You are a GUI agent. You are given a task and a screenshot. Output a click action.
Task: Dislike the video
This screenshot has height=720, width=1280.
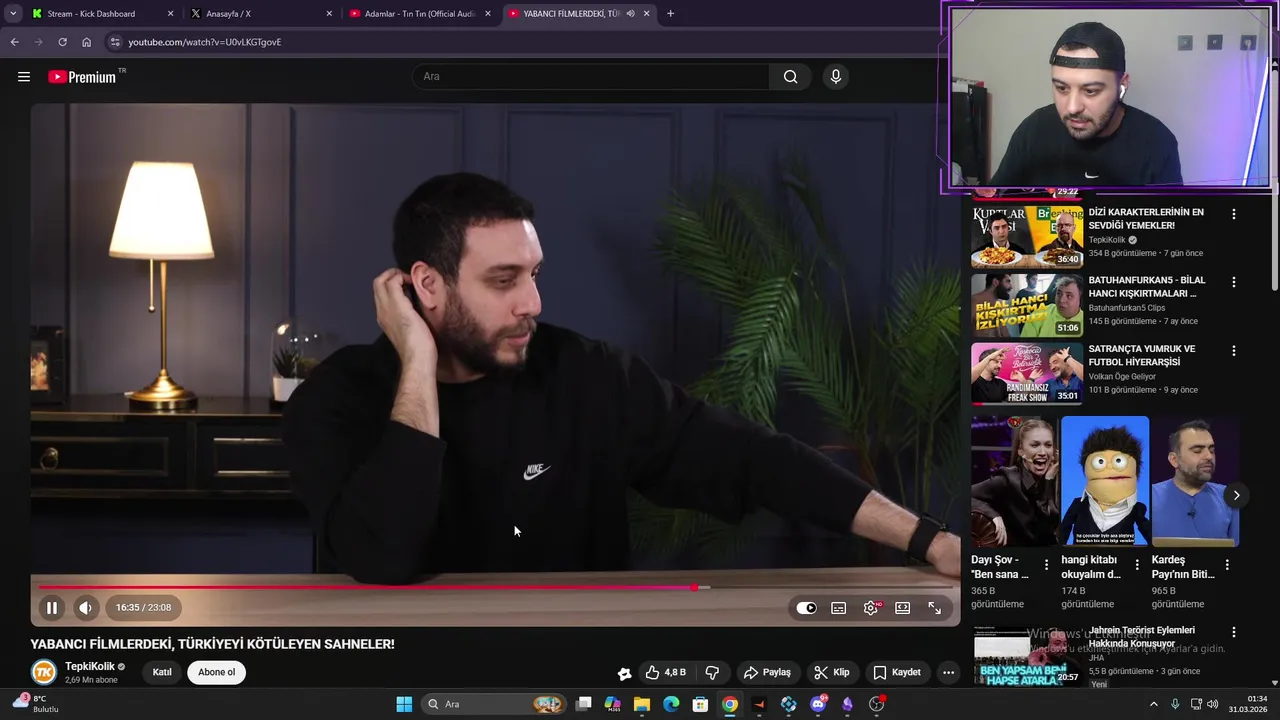coord(713,672)
